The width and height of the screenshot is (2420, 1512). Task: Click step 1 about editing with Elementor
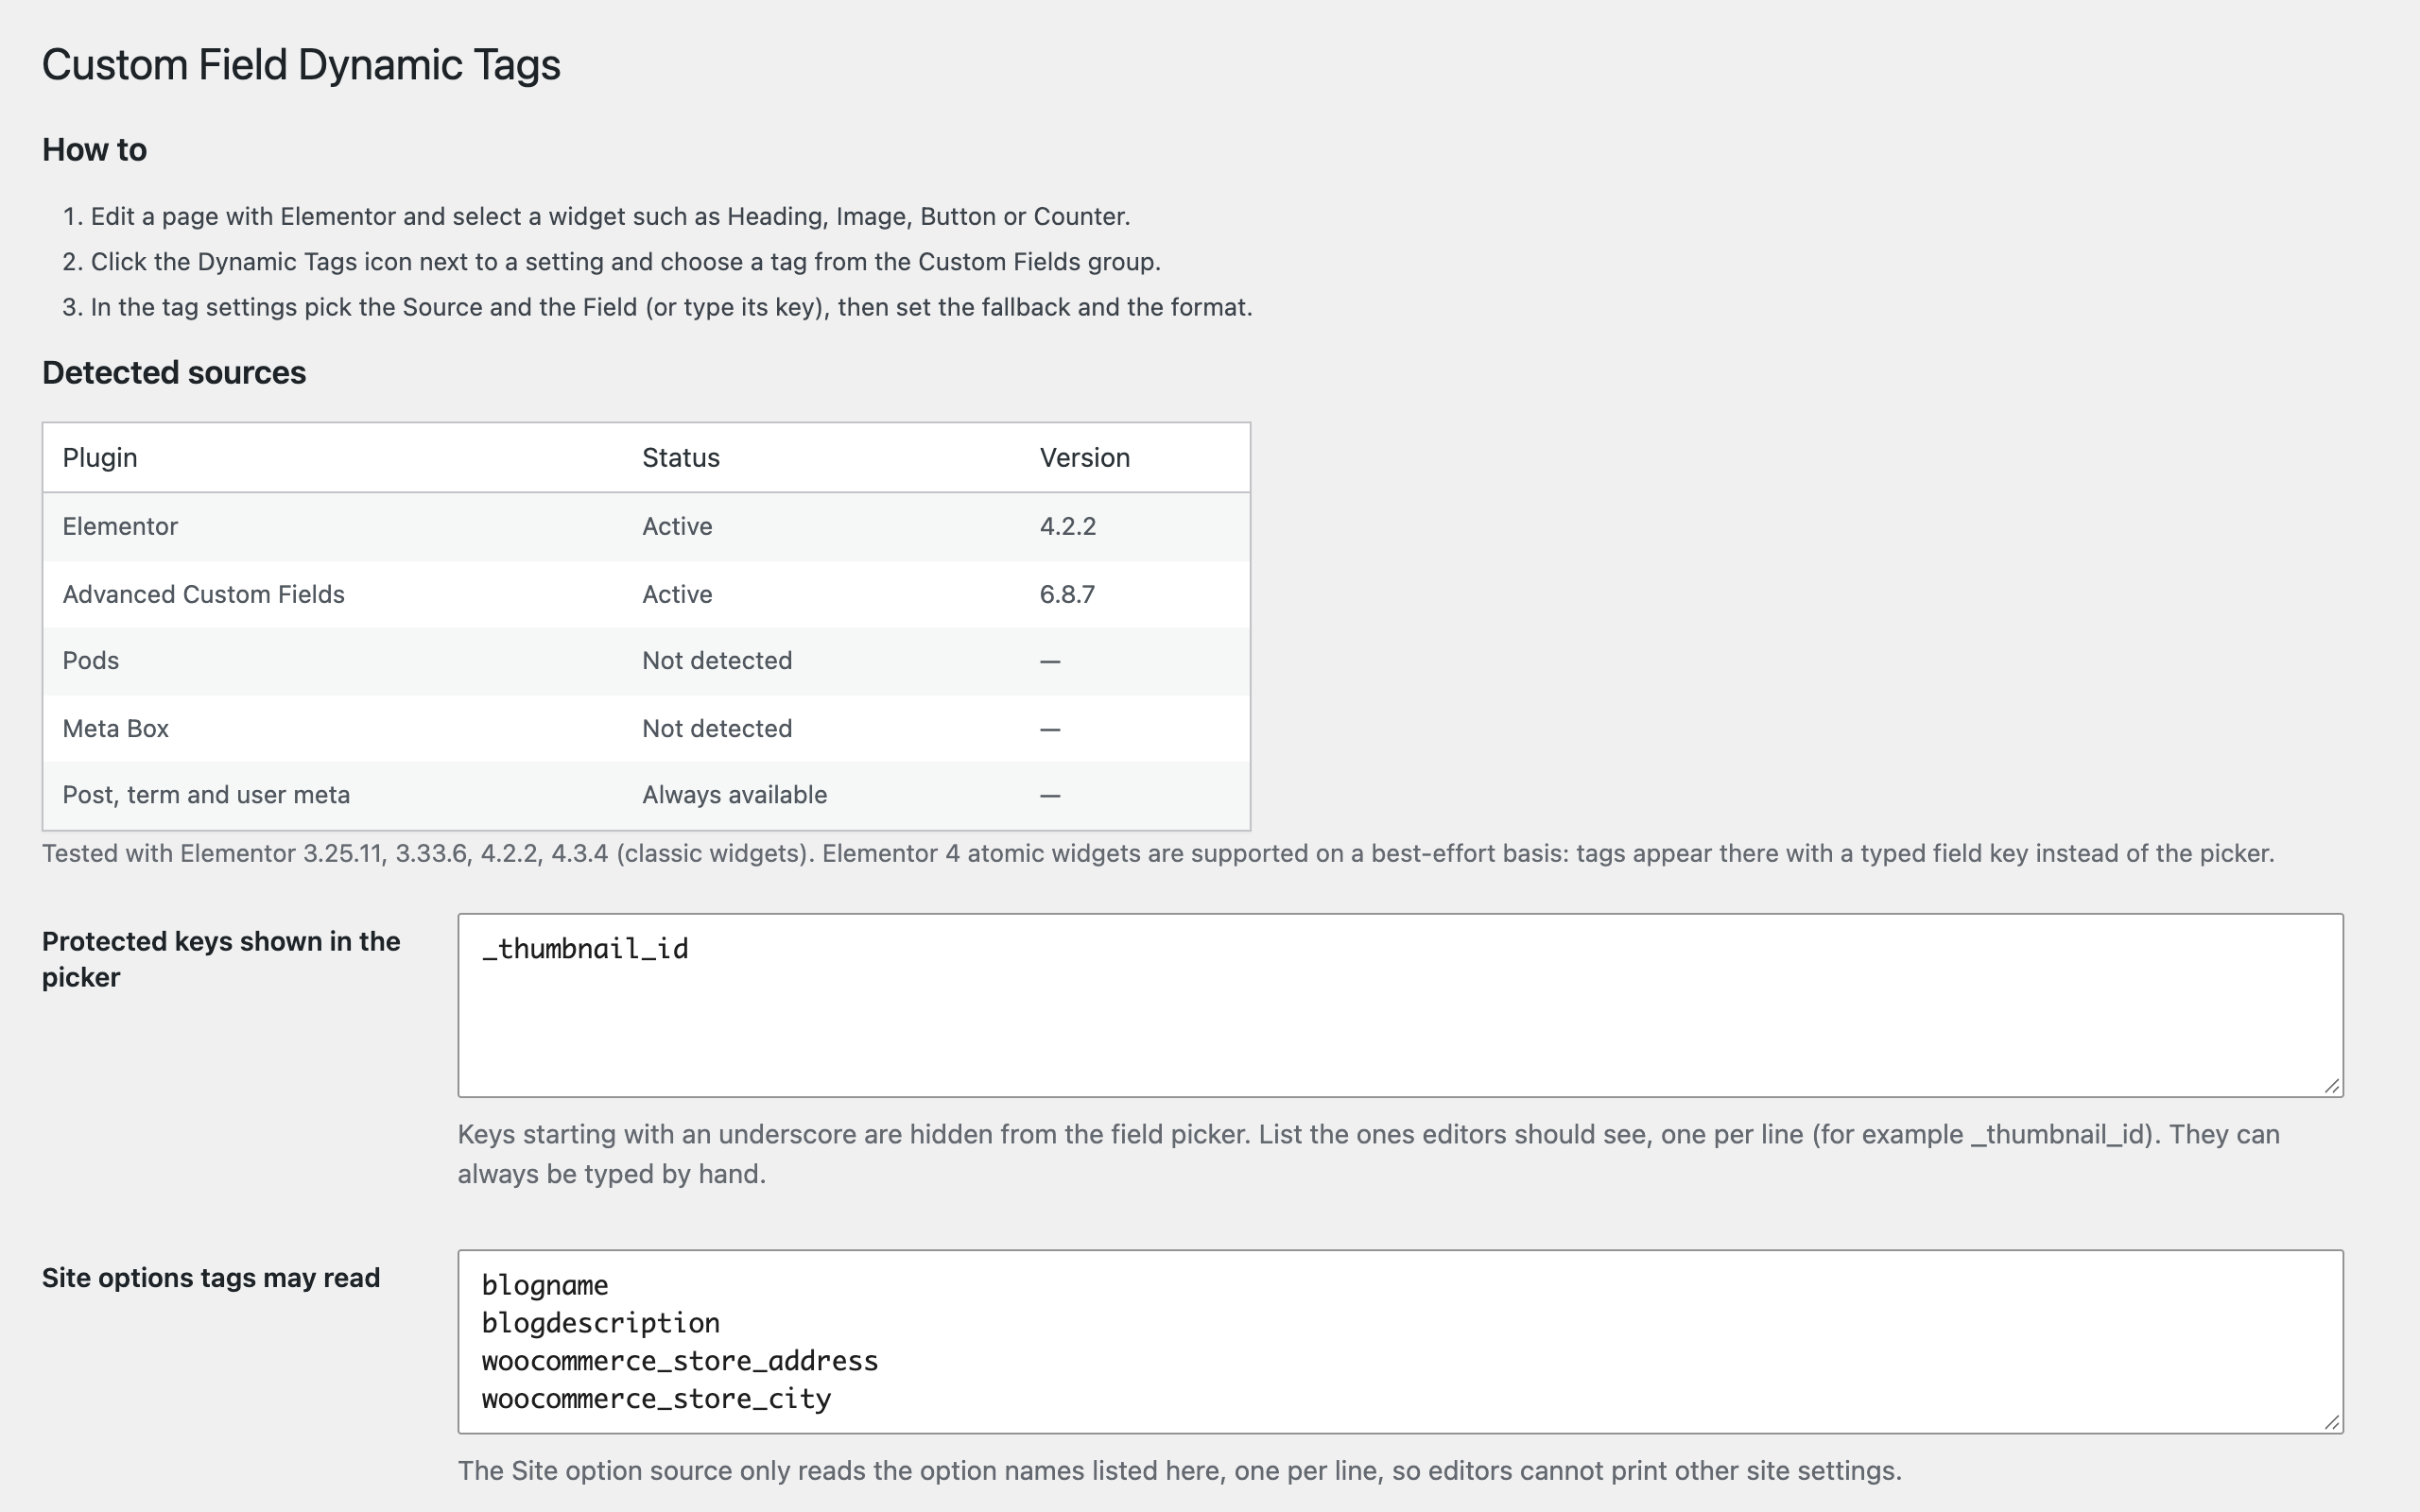click(610, 217)
